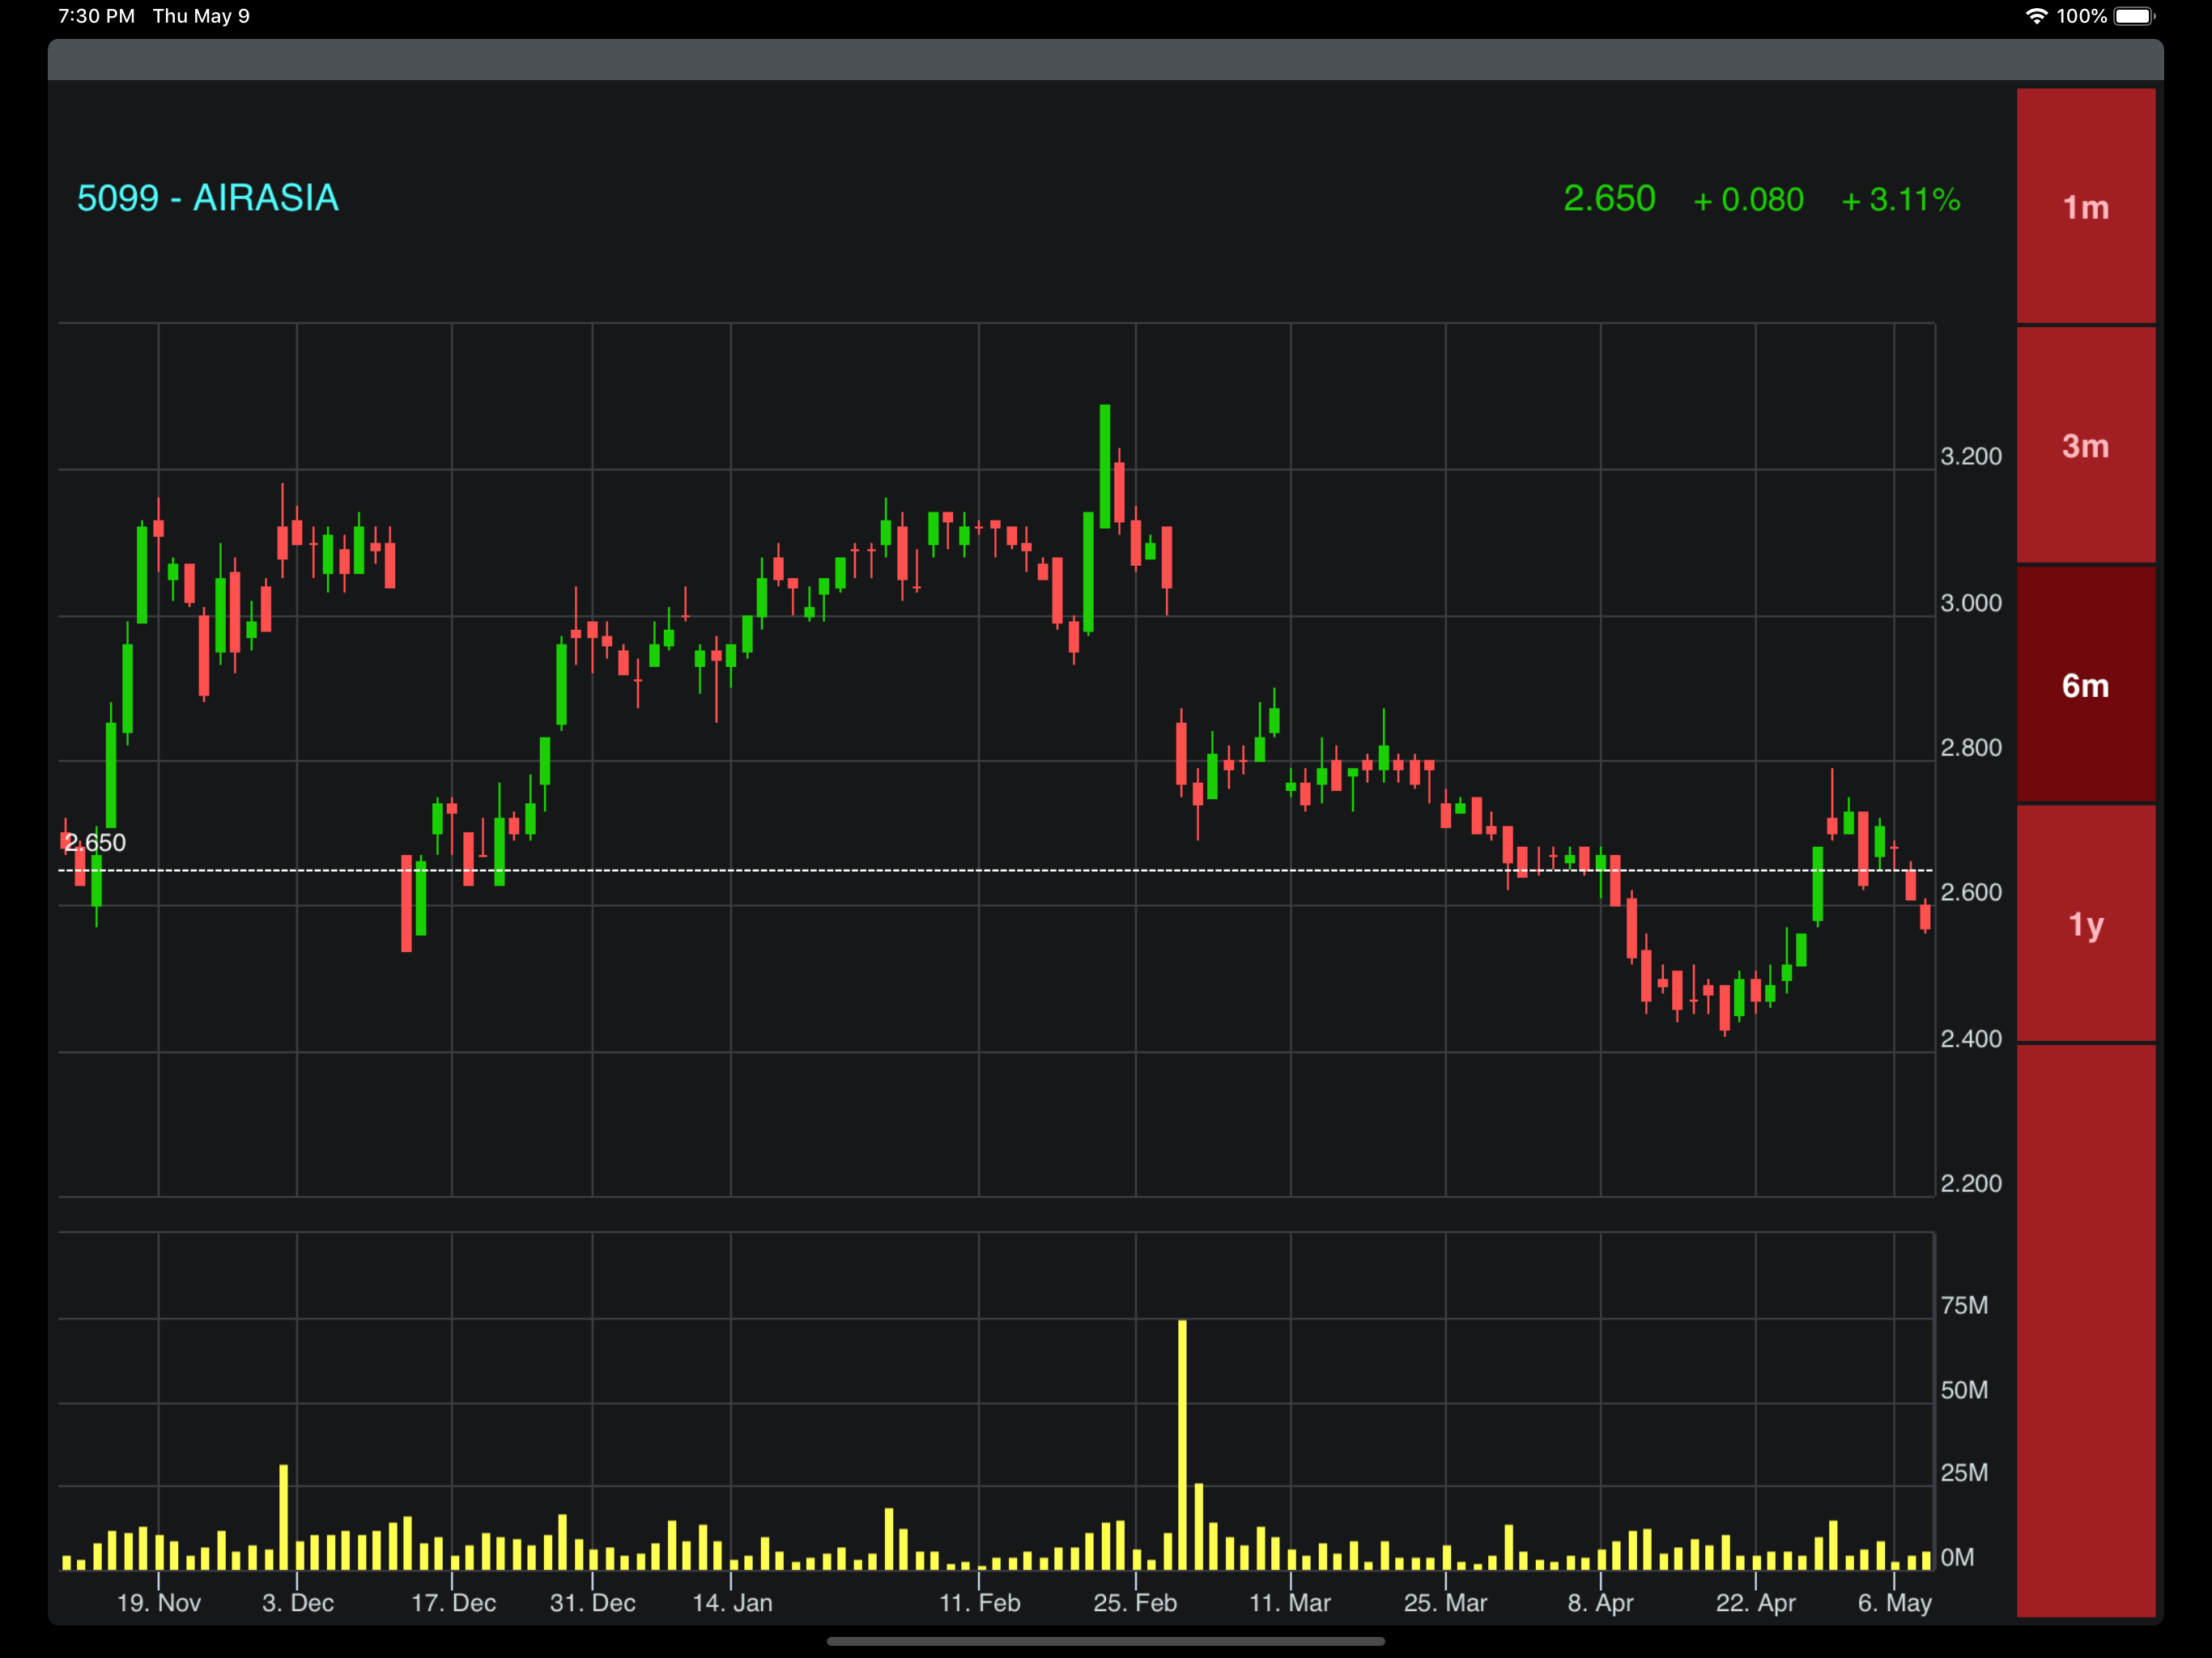Tap the 11. Mar date label
The image size is (2212, 1658).
click(1290, 1602)
